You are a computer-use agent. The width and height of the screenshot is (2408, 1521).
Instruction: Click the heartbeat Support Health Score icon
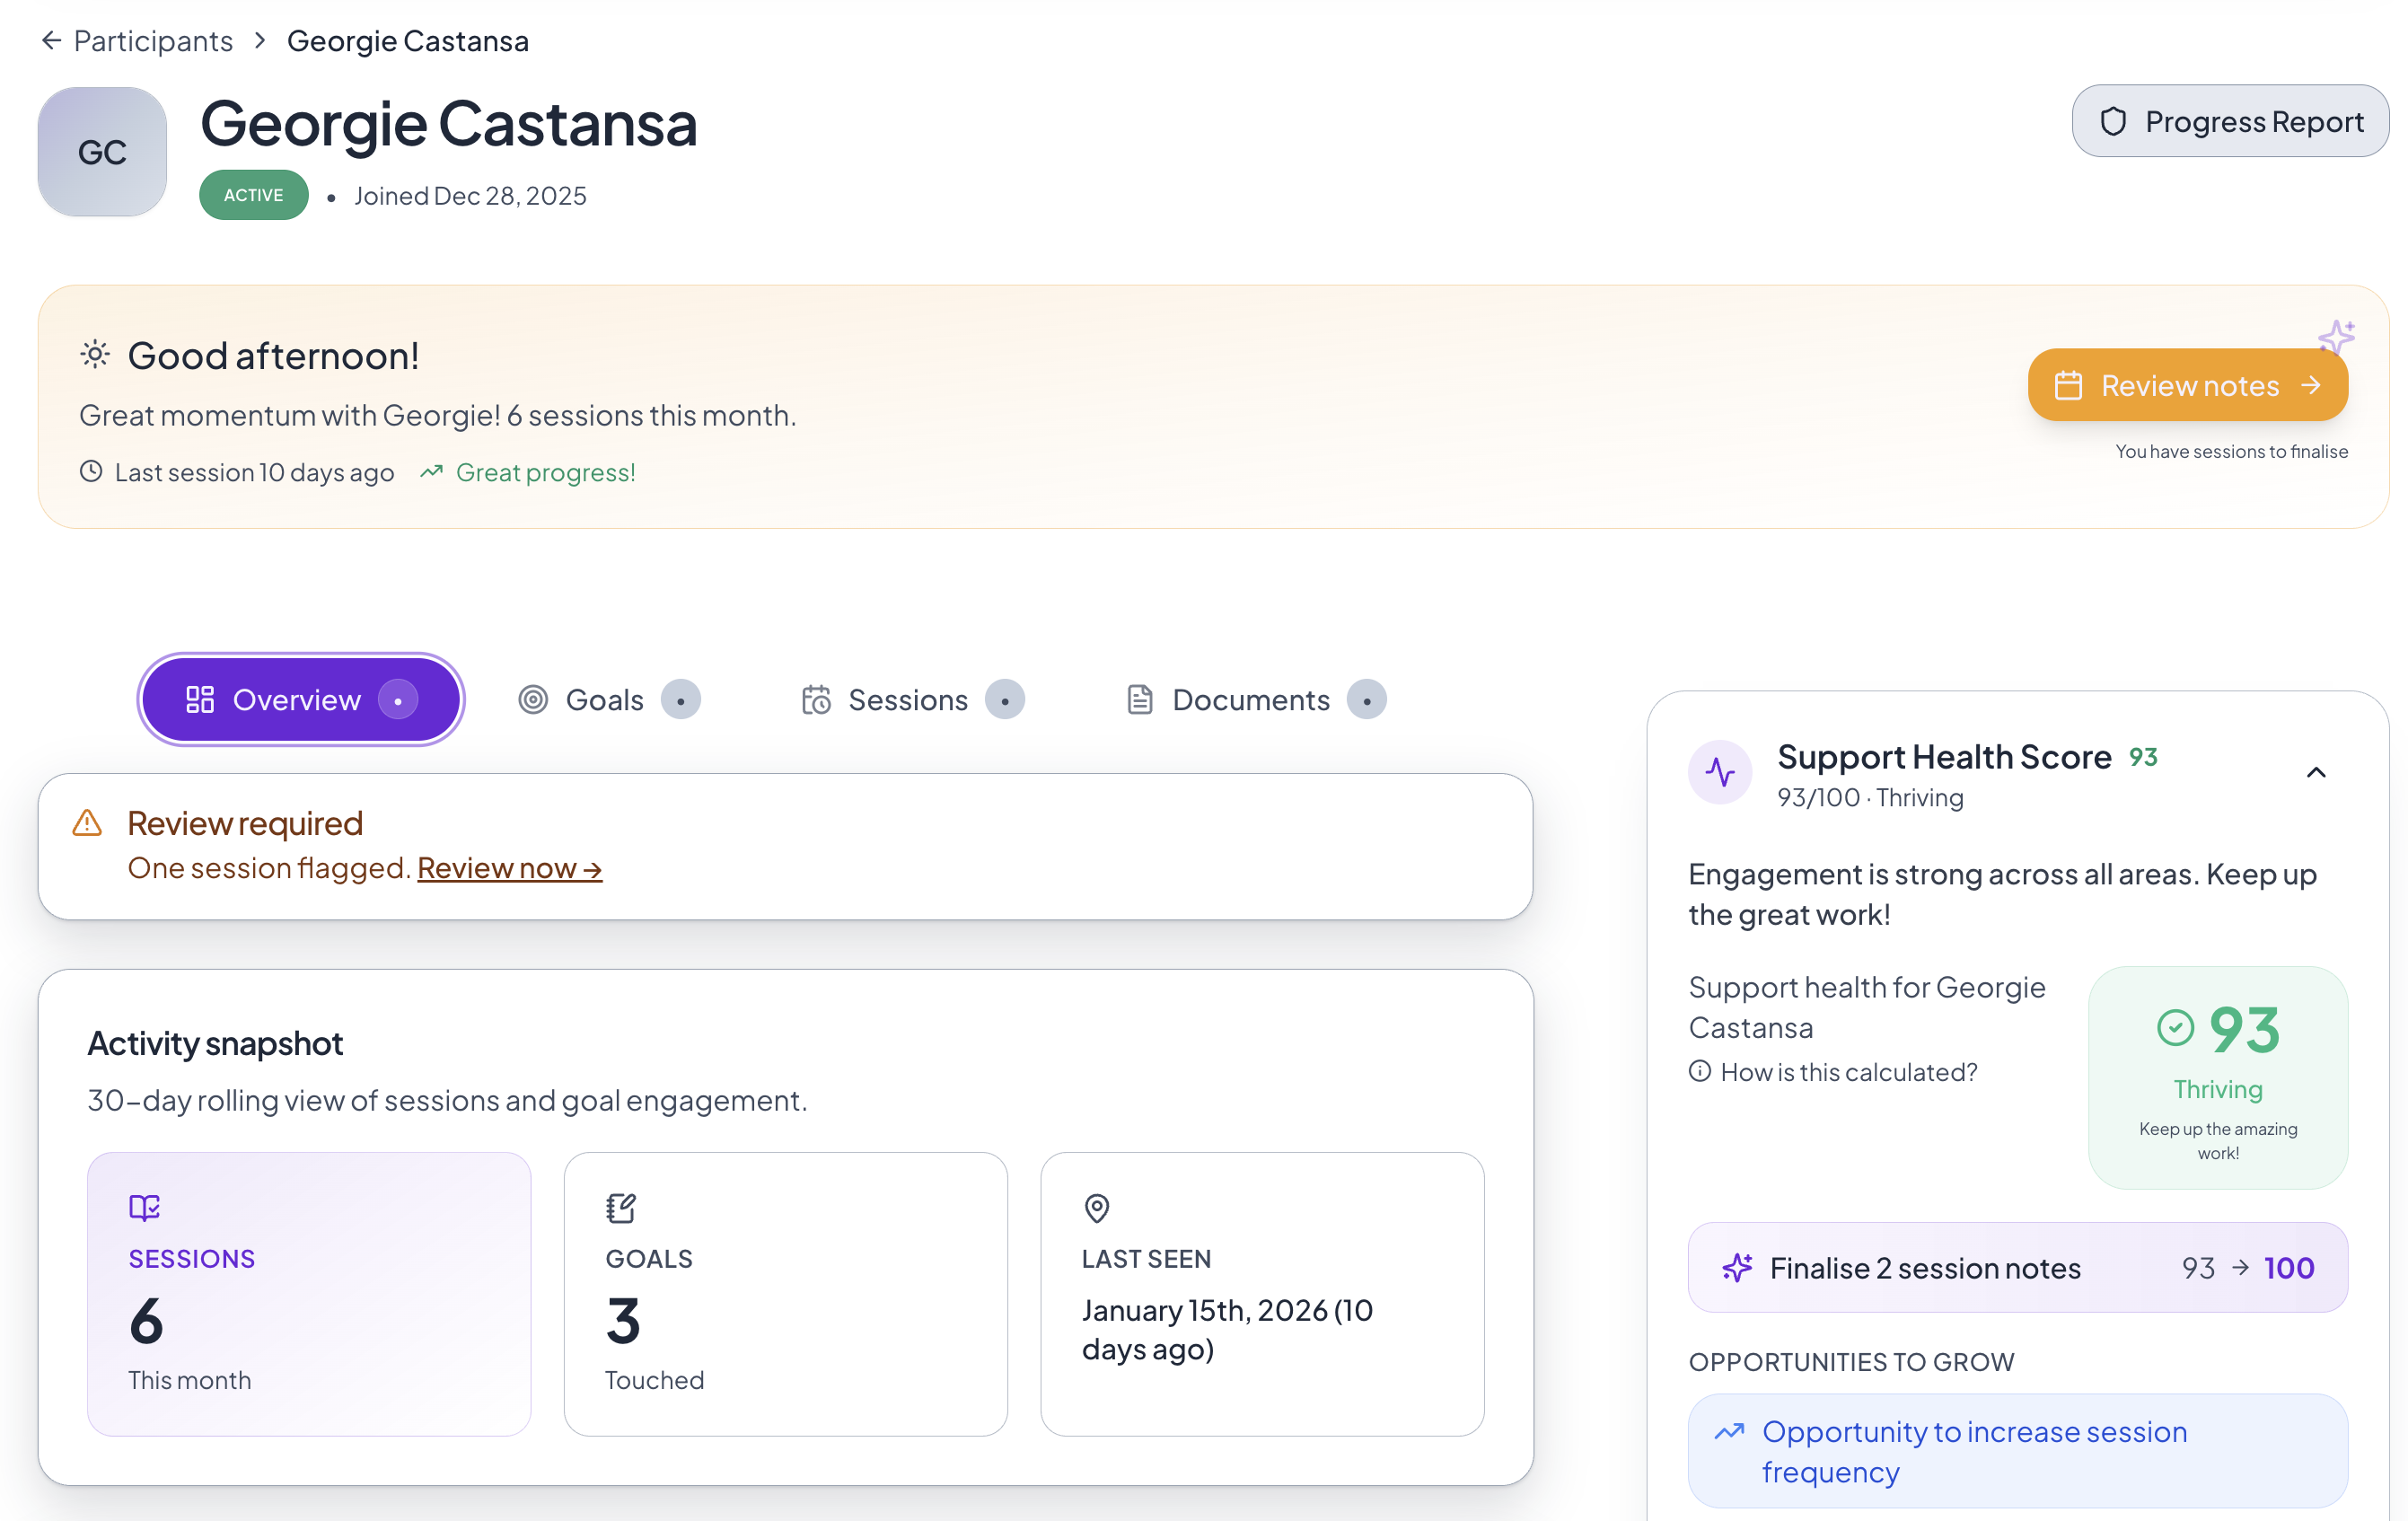(1719, 772)
